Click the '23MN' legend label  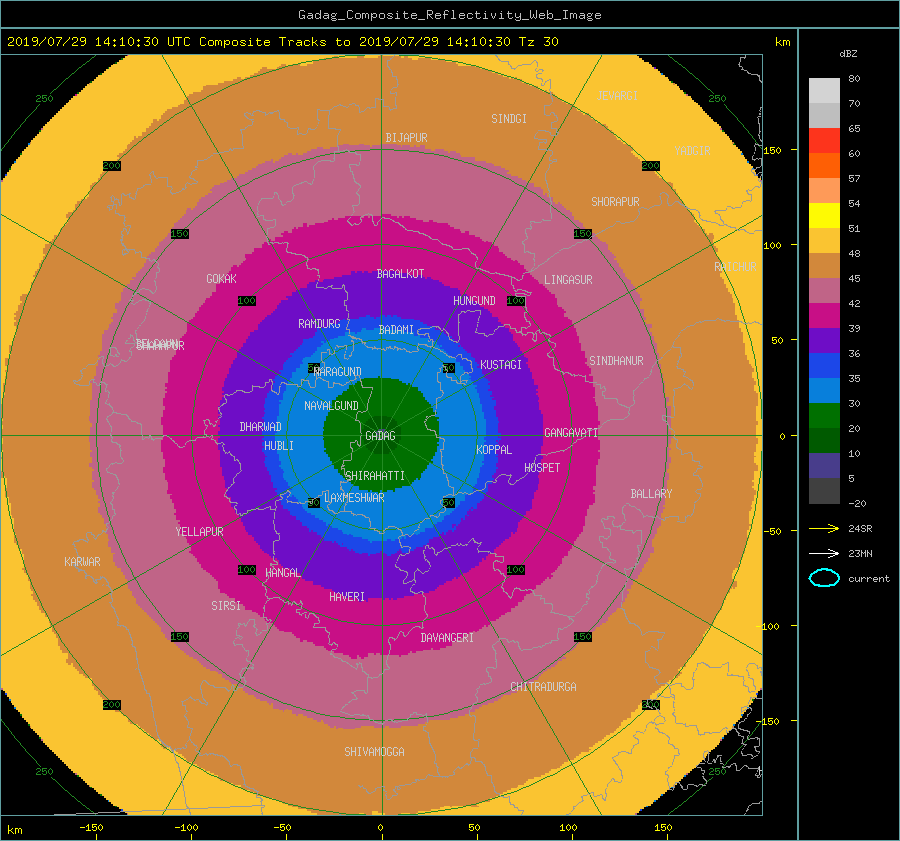click(860, 553)
